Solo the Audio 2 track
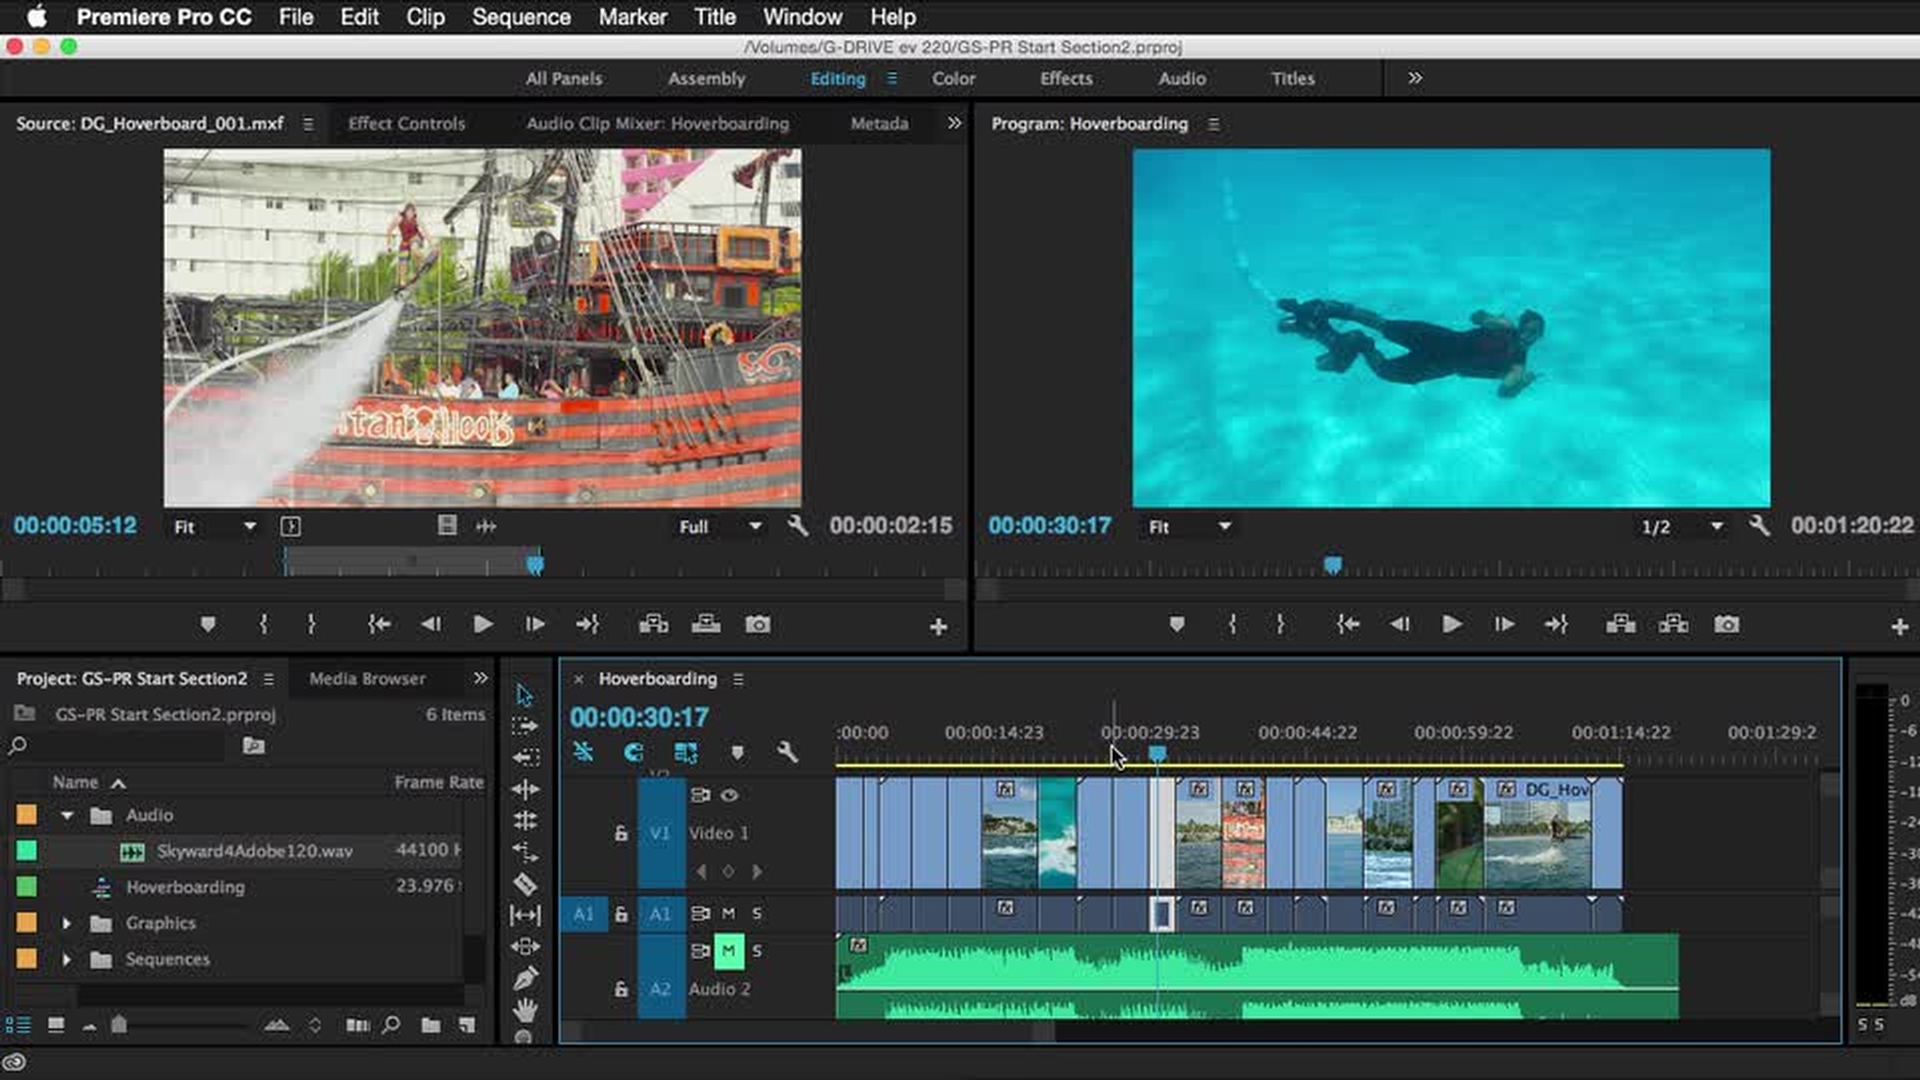Image resolution: width=1920 pixels, height=1080 pixels. pyautogui.click(x=757, y=950)
